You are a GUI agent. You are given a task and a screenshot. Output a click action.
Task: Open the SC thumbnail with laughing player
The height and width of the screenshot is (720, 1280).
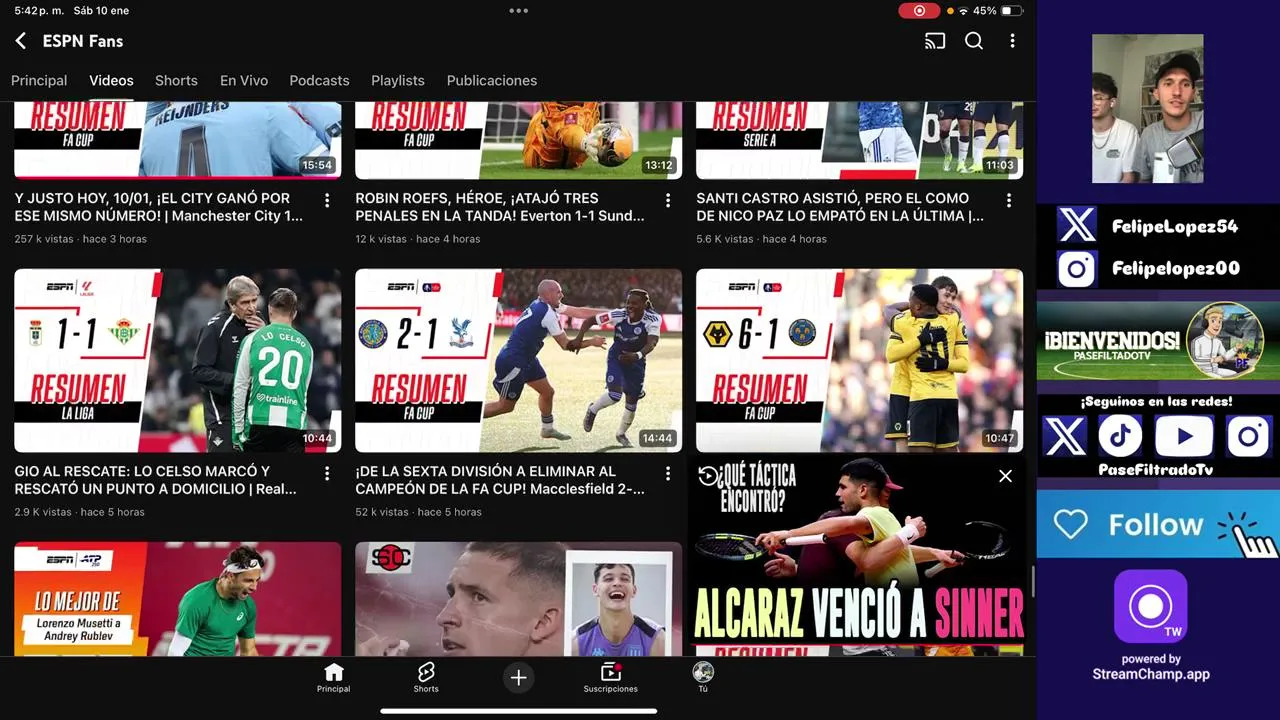pos(518,598)
